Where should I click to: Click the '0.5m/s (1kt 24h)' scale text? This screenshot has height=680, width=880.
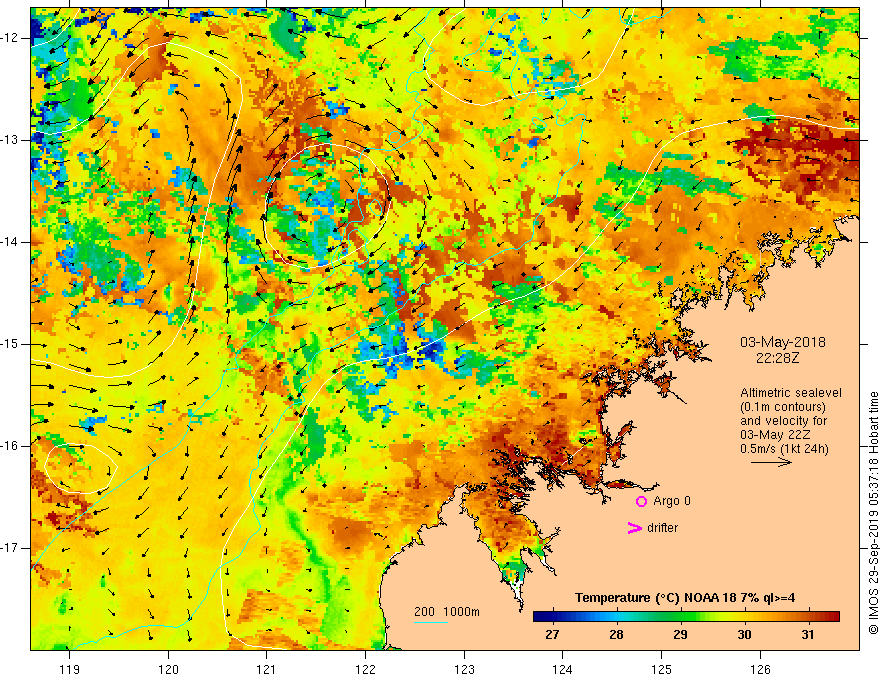(x=784, y=449)
